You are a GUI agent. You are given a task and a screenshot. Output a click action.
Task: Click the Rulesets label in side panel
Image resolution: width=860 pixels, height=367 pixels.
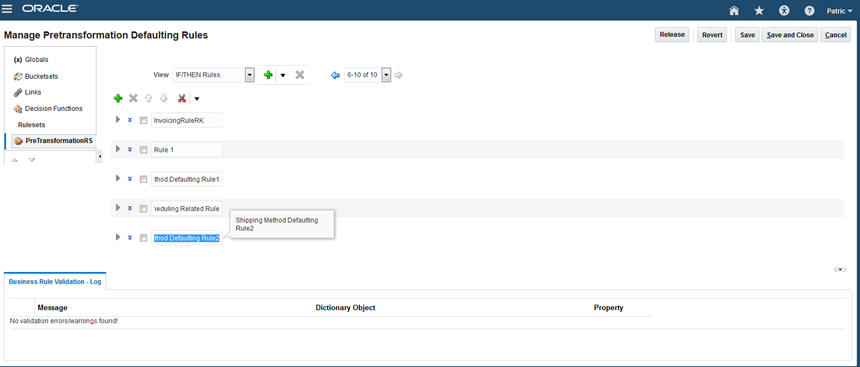coord(31,125)
